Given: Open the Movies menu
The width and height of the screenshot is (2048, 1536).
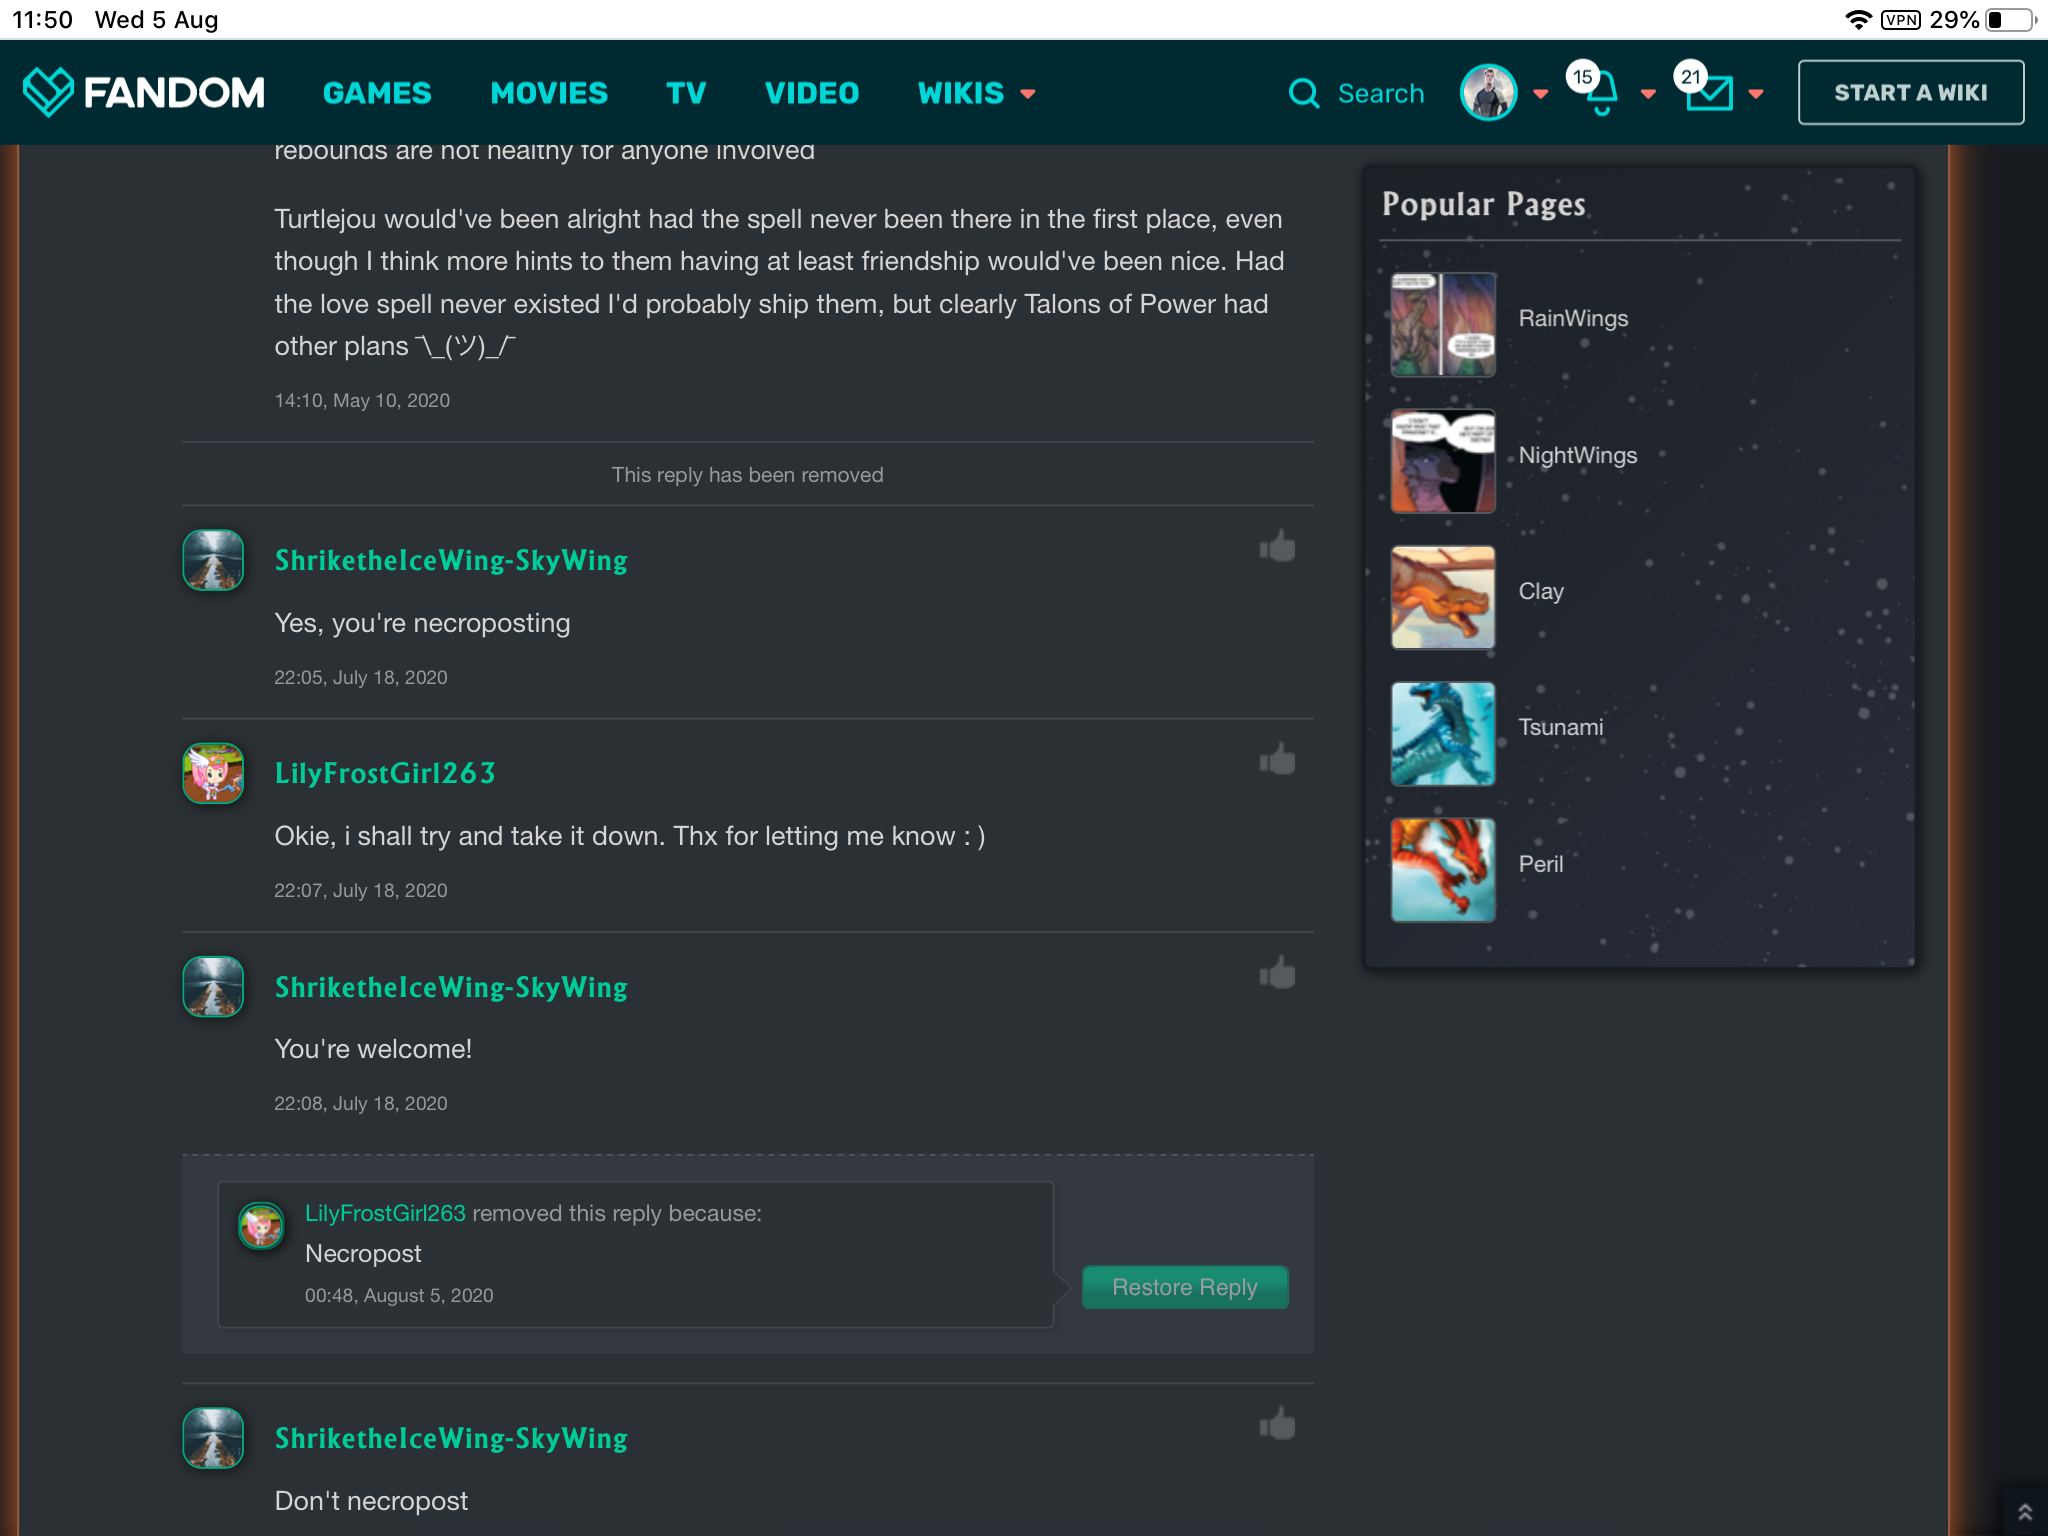Looking at the screenshot, I should pos(549,93).
